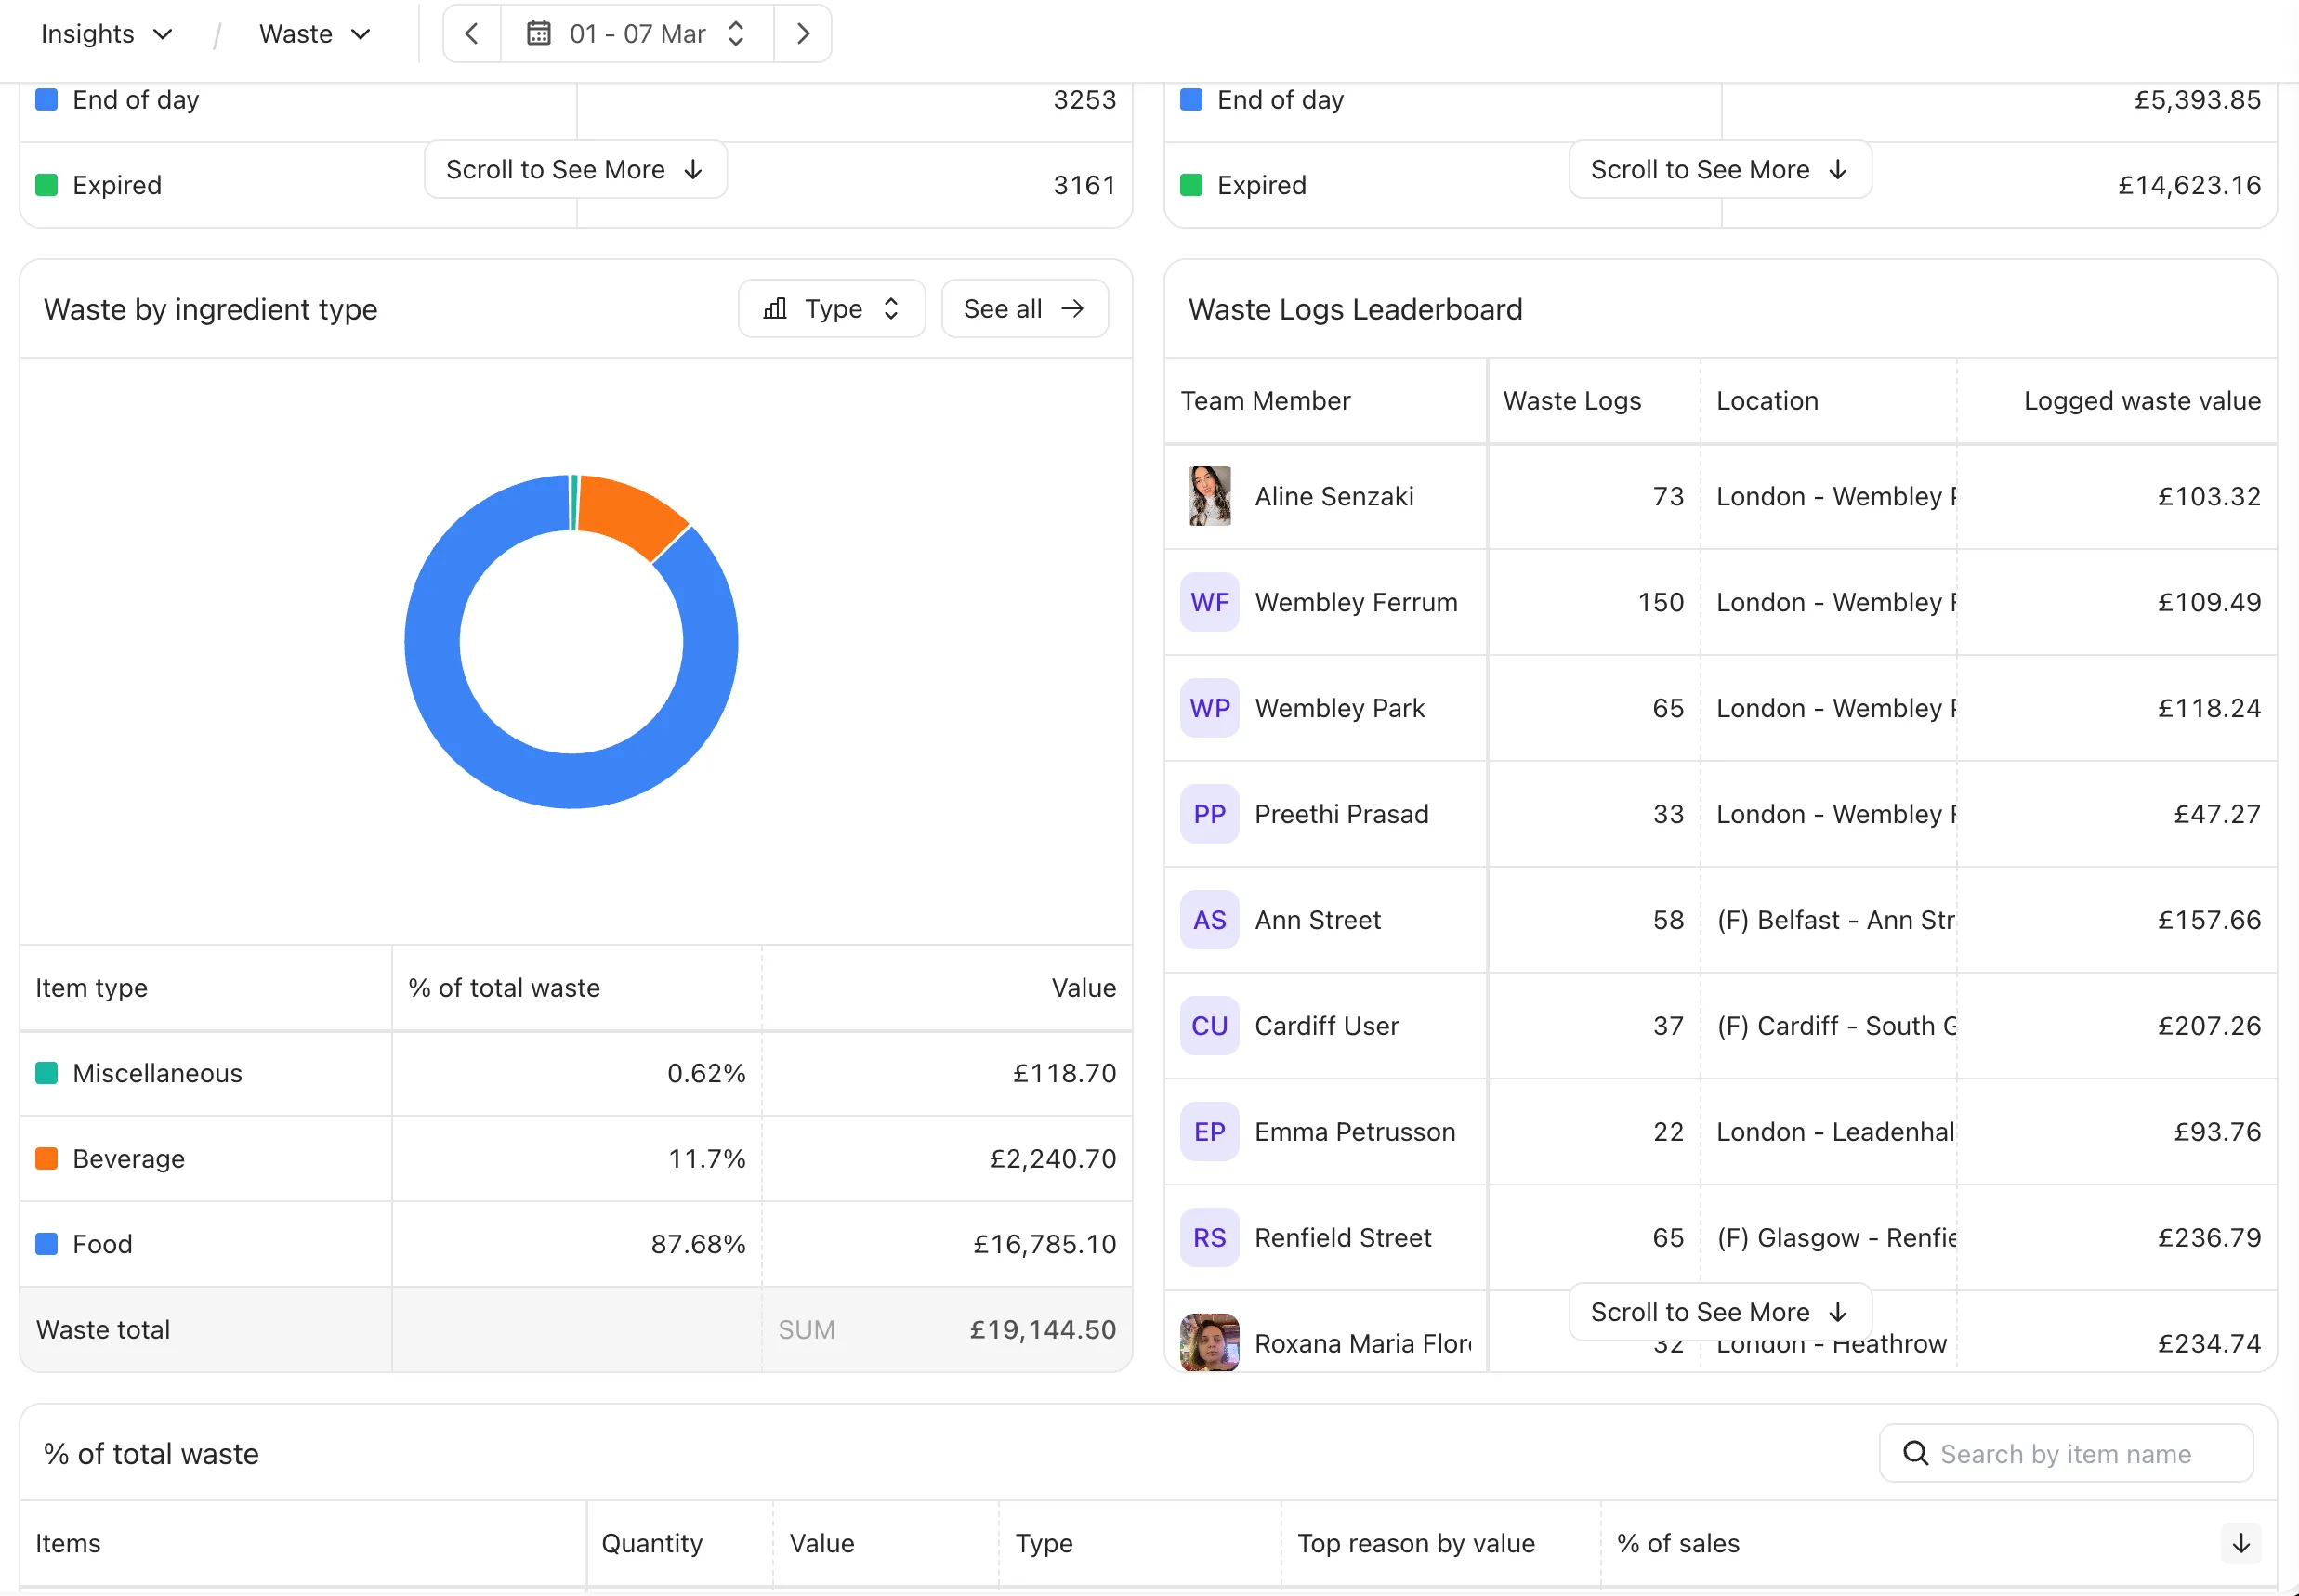Screen dimensions: 2299x1596
Task: Click the sort arrow next to % of sales
Action: tap(2241, 1543)
